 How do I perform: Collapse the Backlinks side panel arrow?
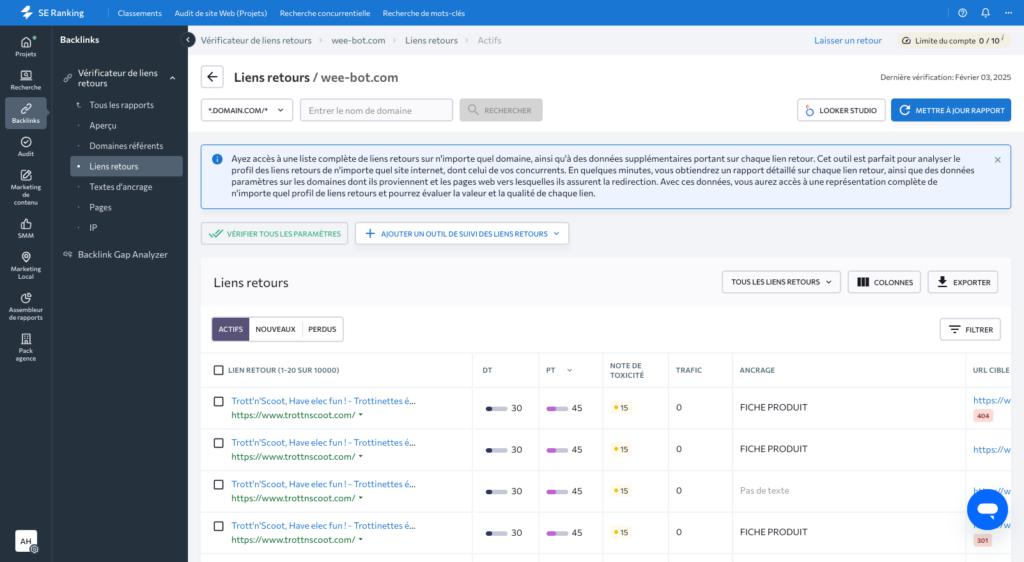pyautogui.click(x=187, y=40)
